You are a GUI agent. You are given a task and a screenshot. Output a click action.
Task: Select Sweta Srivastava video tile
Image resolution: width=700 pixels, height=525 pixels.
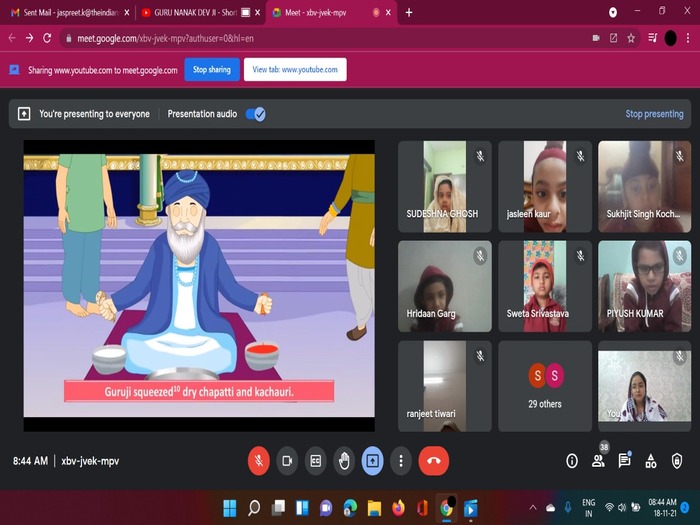tap(545, 286)
